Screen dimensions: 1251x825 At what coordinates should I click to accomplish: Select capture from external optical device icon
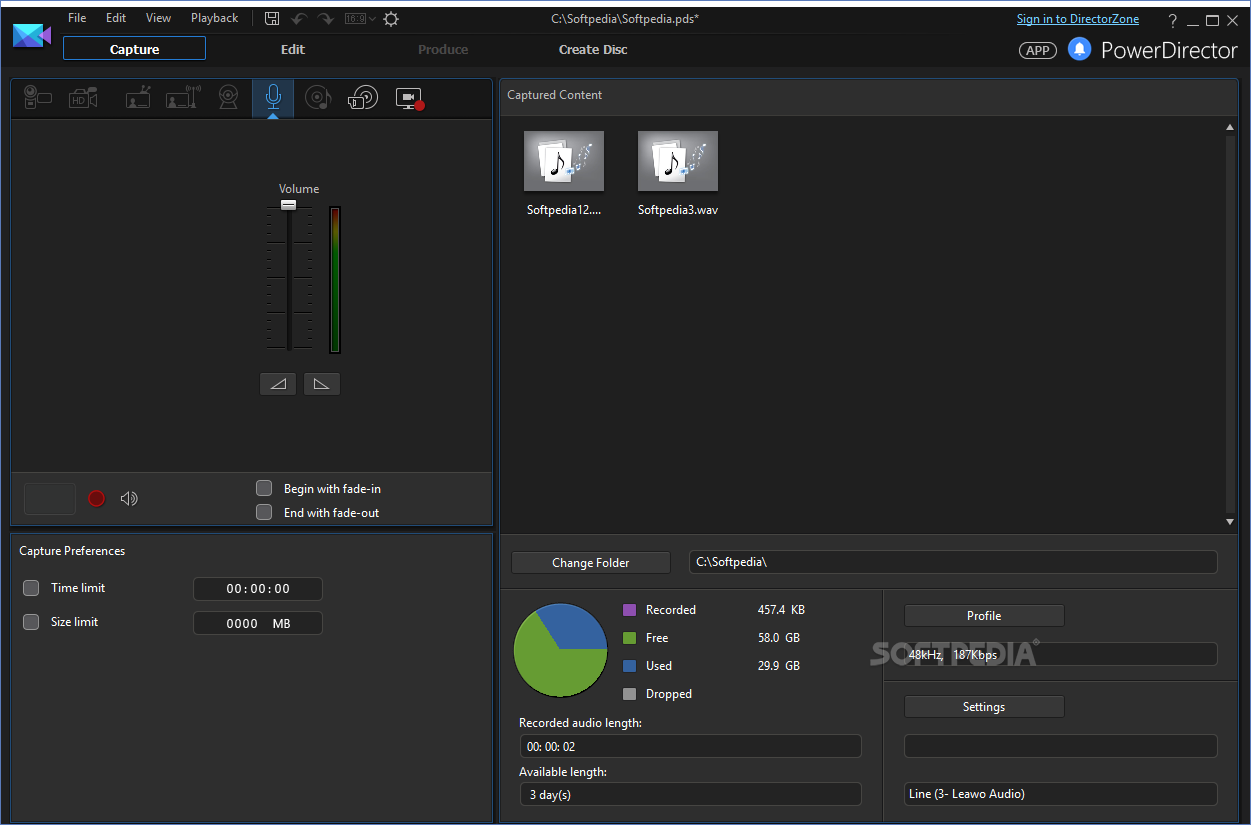pos(363,97)
